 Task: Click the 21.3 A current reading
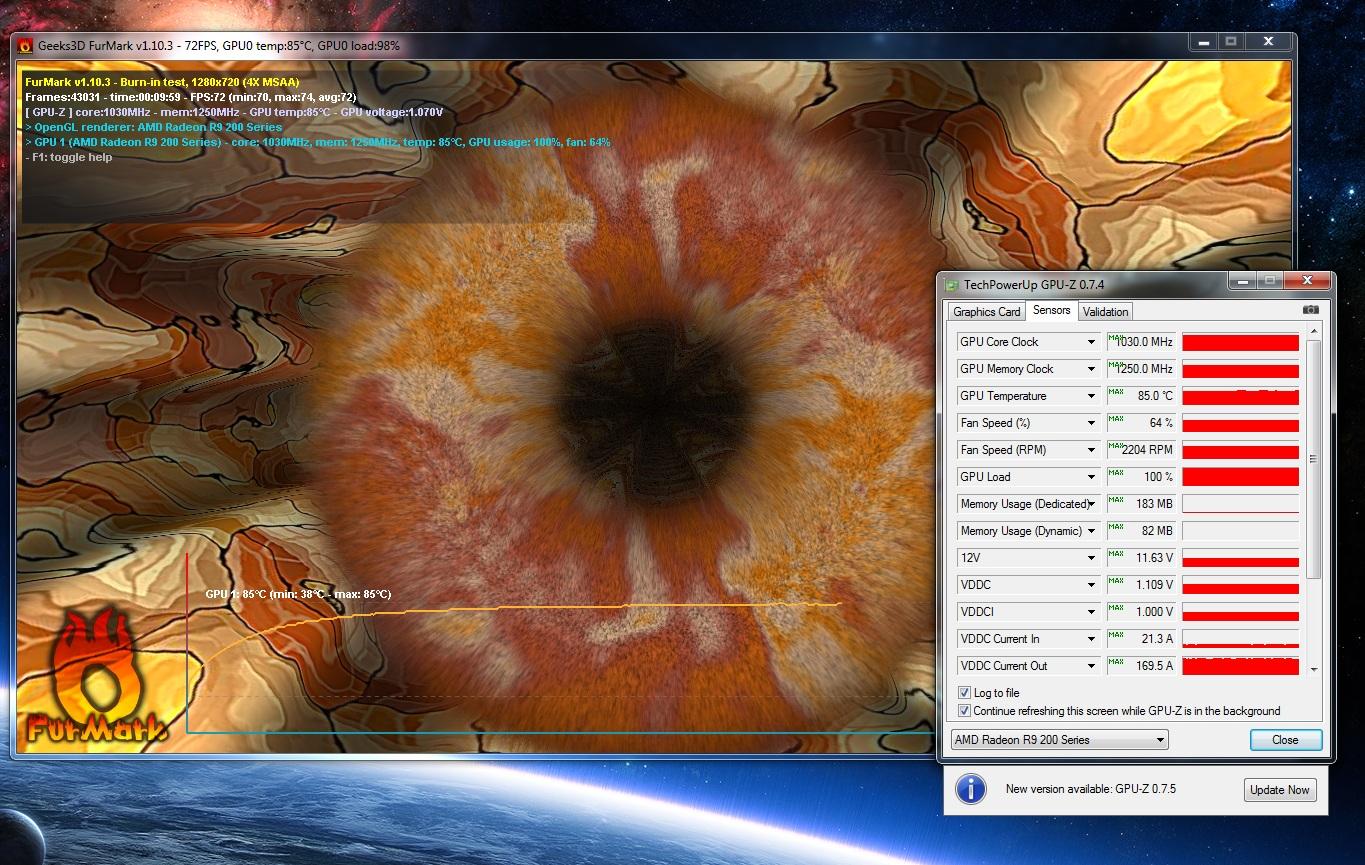click(1157, 639)
